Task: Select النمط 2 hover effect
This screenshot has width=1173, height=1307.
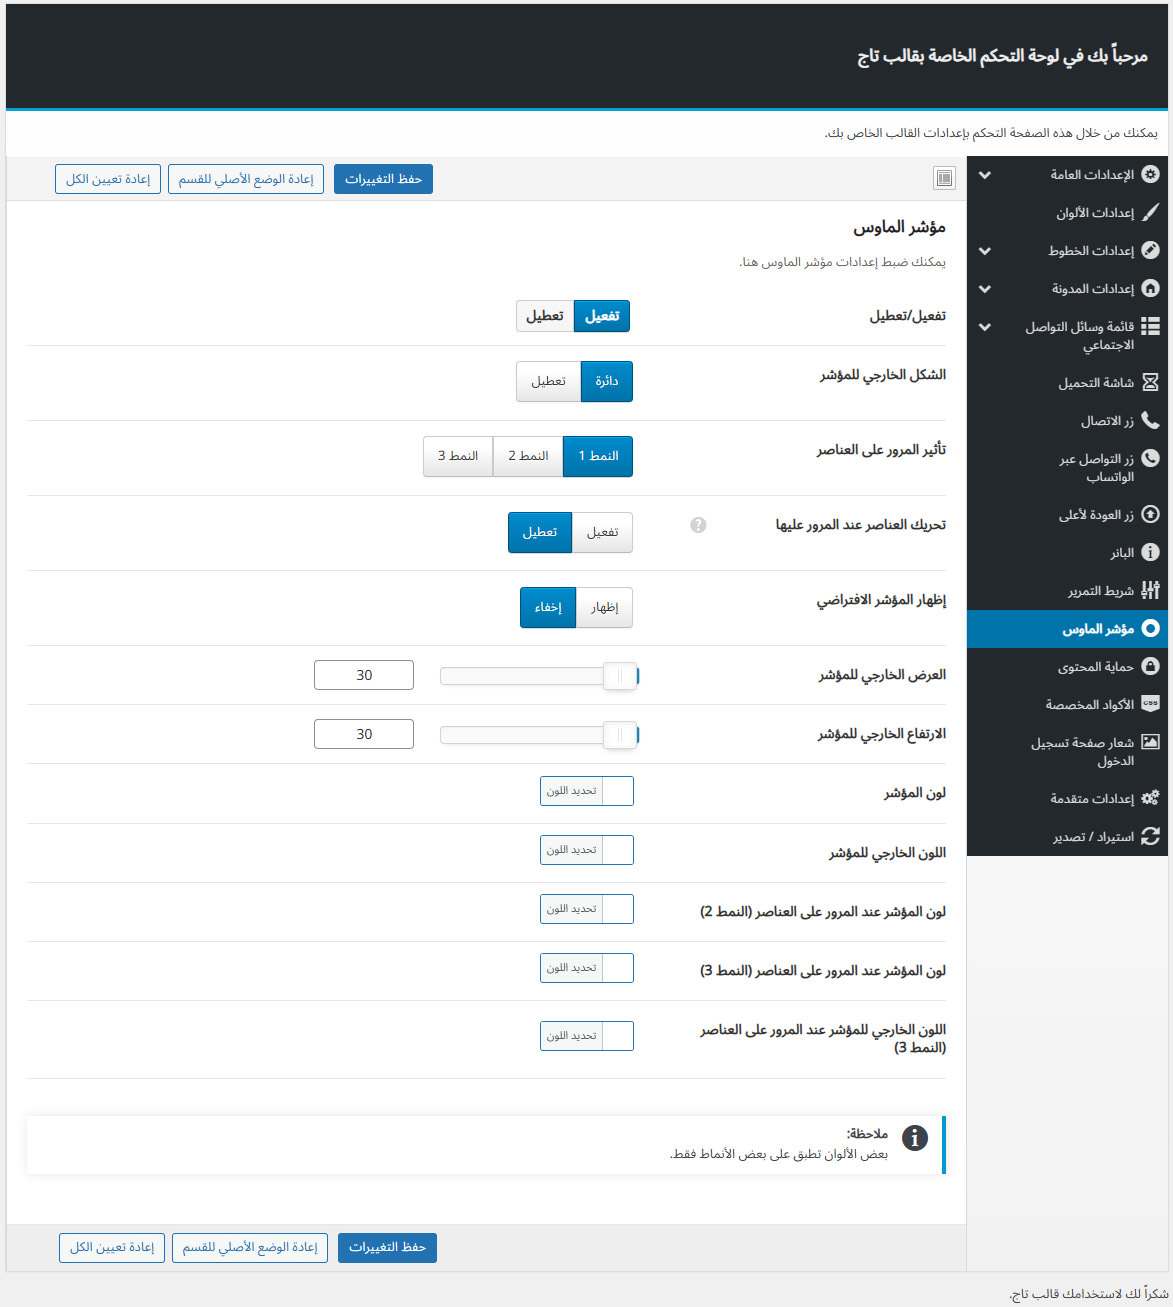Action: (528, 456)
